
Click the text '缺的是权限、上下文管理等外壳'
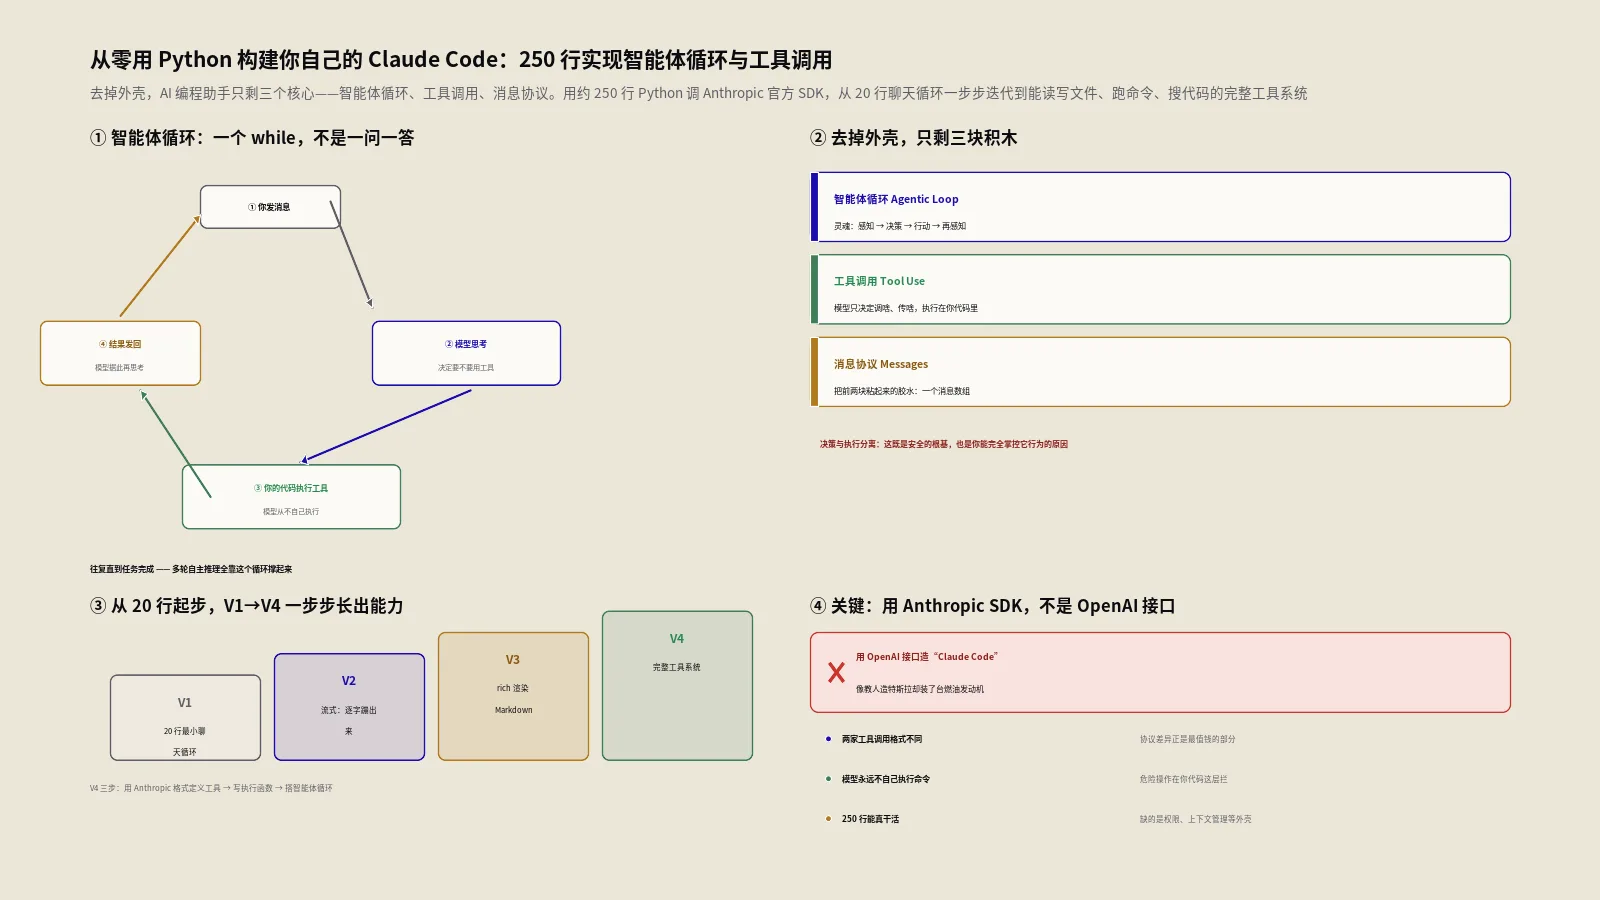click(x=1196, y=819)
